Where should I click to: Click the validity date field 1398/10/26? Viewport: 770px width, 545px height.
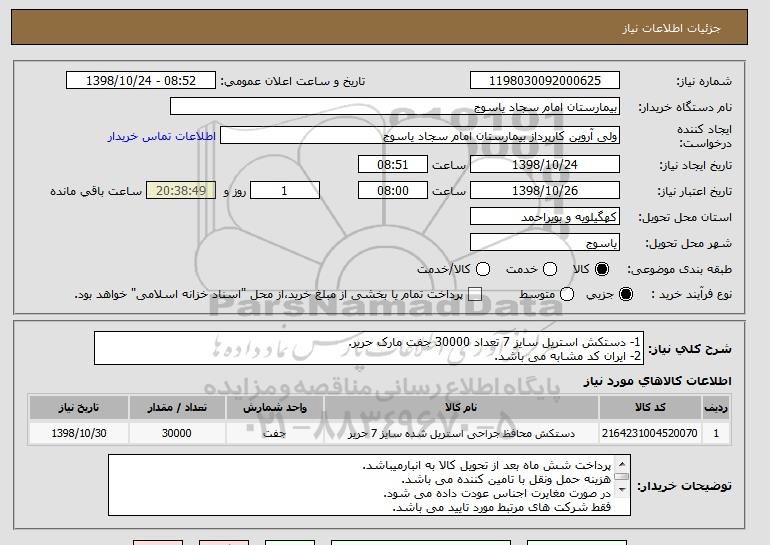545,190
